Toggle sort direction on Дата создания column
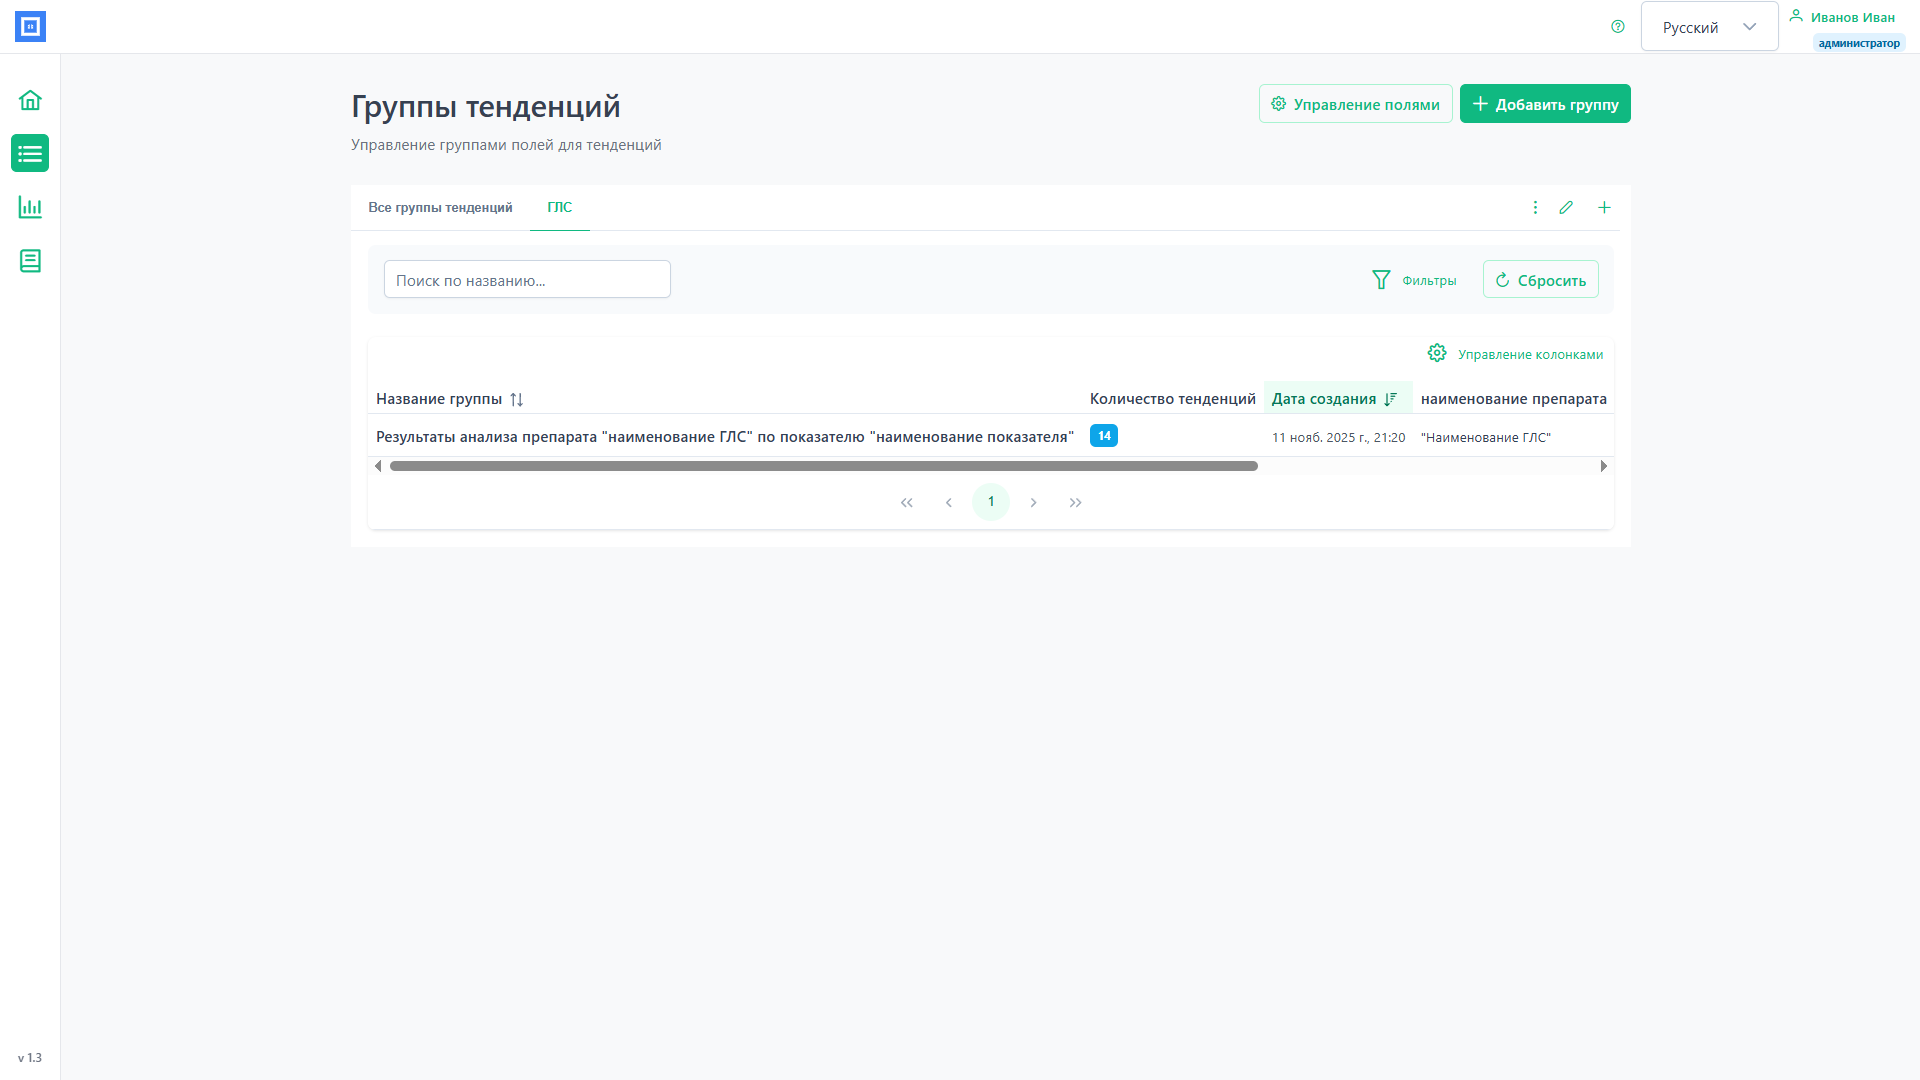The image size is (1920, 1080). (1390, 398)
